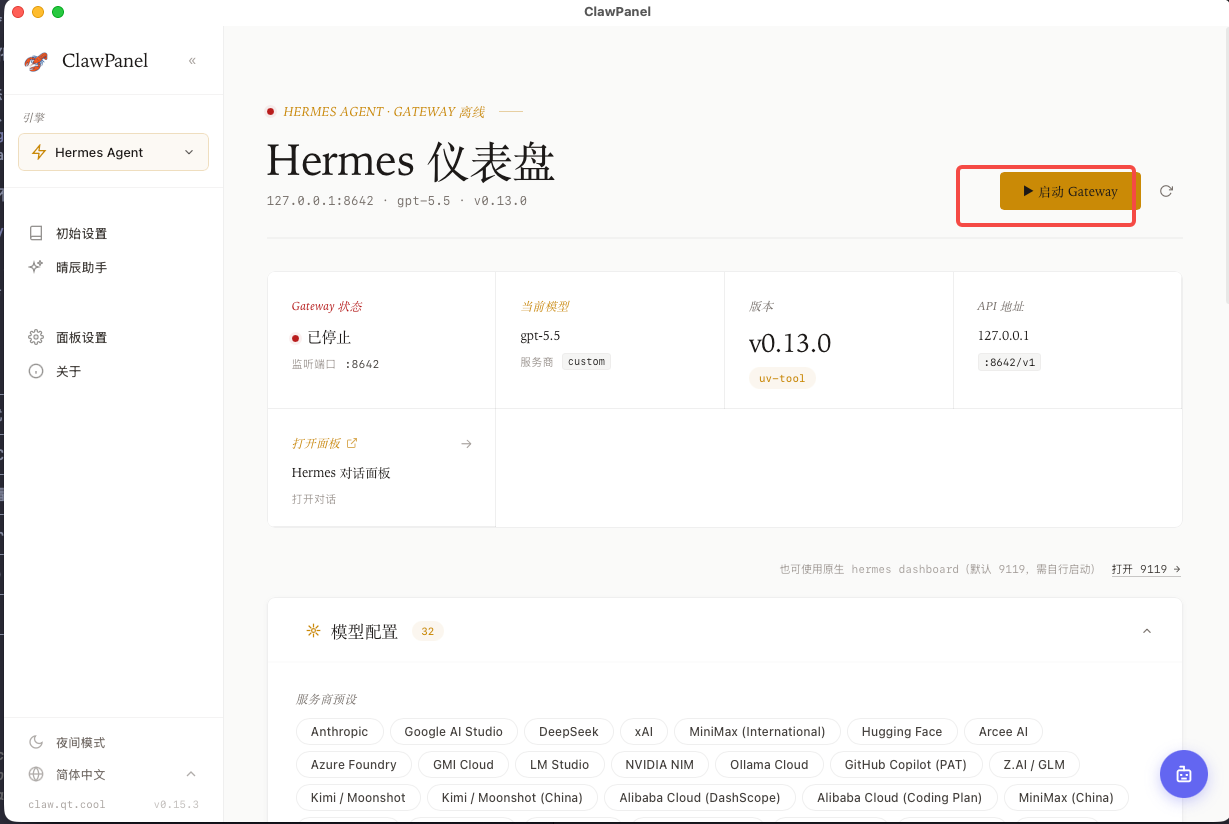Select the Arcee AI preset
The image size is (1229, 824).
pos(1003,731)
